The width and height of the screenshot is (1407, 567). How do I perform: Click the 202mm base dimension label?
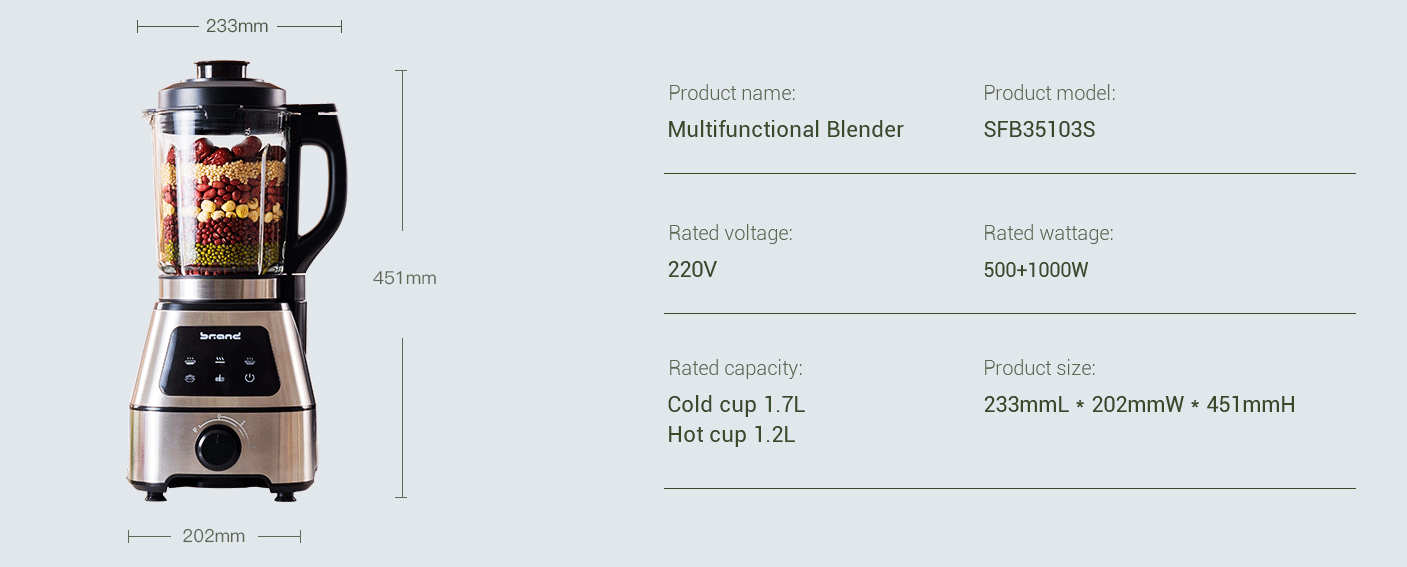coord(214,536)
